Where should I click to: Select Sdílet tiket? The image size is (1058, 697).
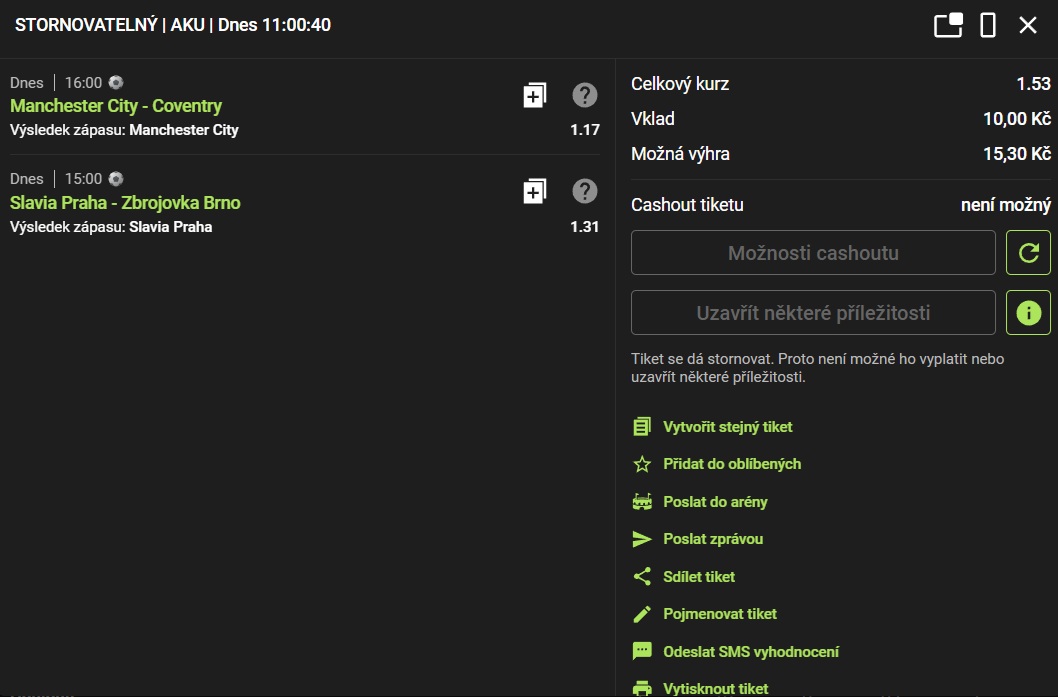pyautogui.click(x=699, y=577)
